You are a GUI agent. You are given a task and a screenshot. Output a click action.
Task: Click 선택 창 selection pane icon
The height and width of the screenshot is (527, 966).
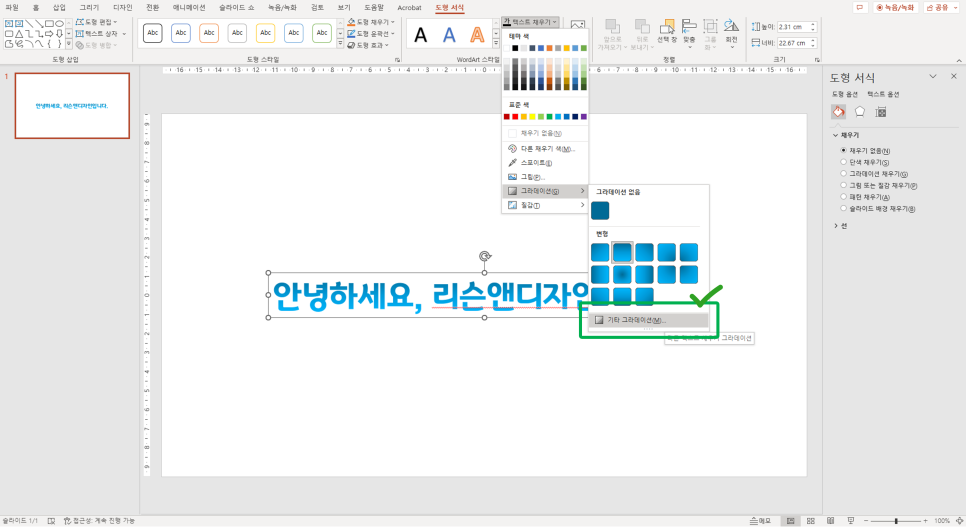click(667, 31)
